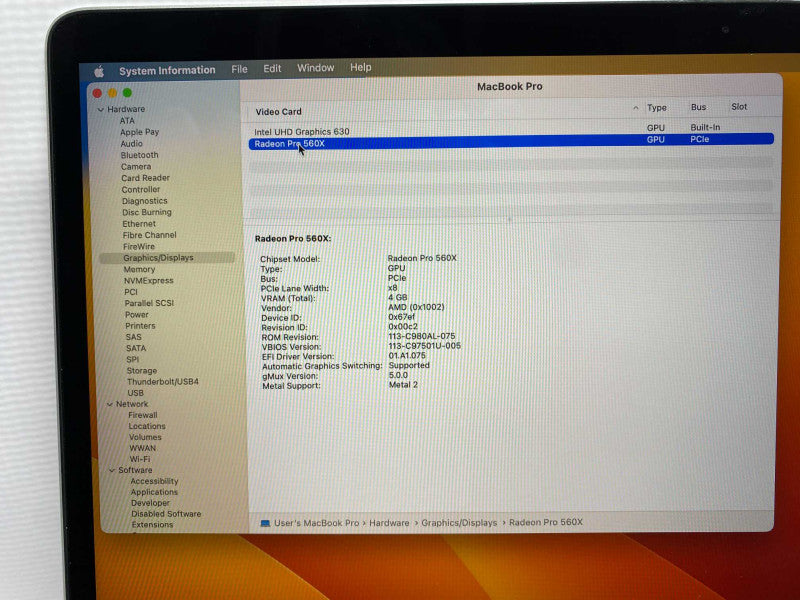Select Parallel SCSI in sidebar
The width and height of the screenshot is (800, 600).
tap(149, 303)
